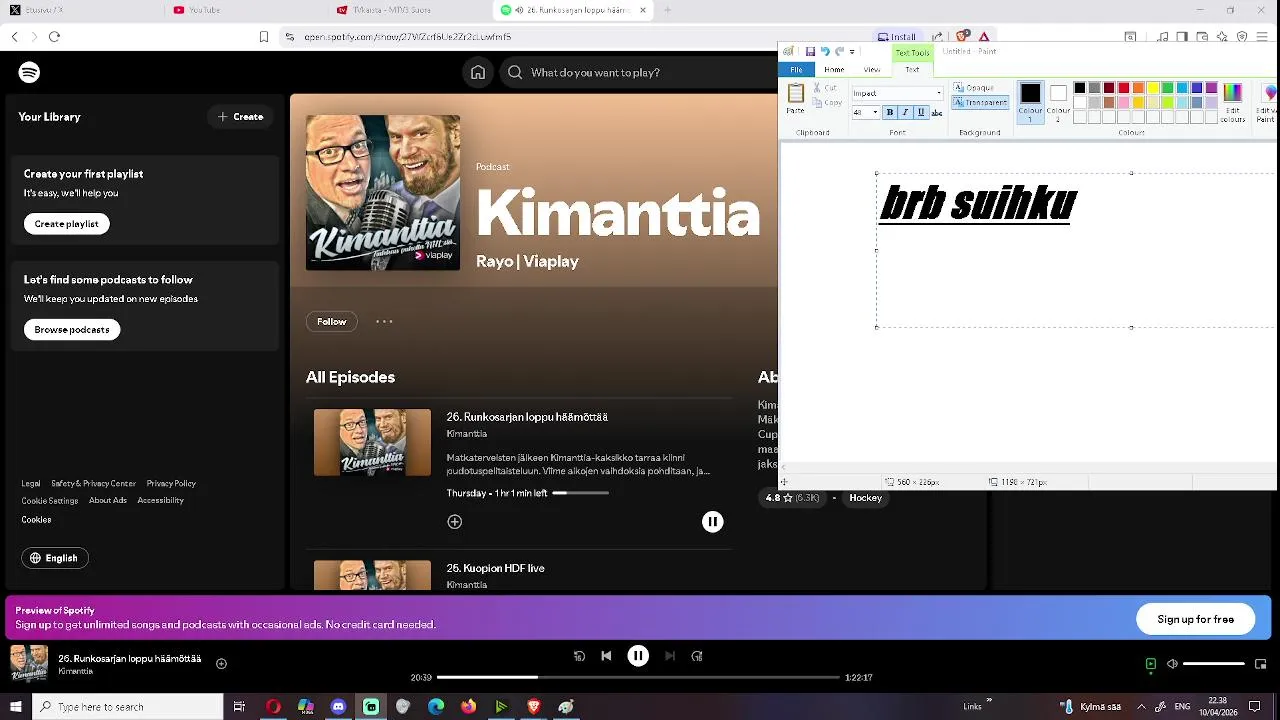Open Now Playing view icon
Image resolution: width=1280 pixels, height=720 pixels.
1151,664
